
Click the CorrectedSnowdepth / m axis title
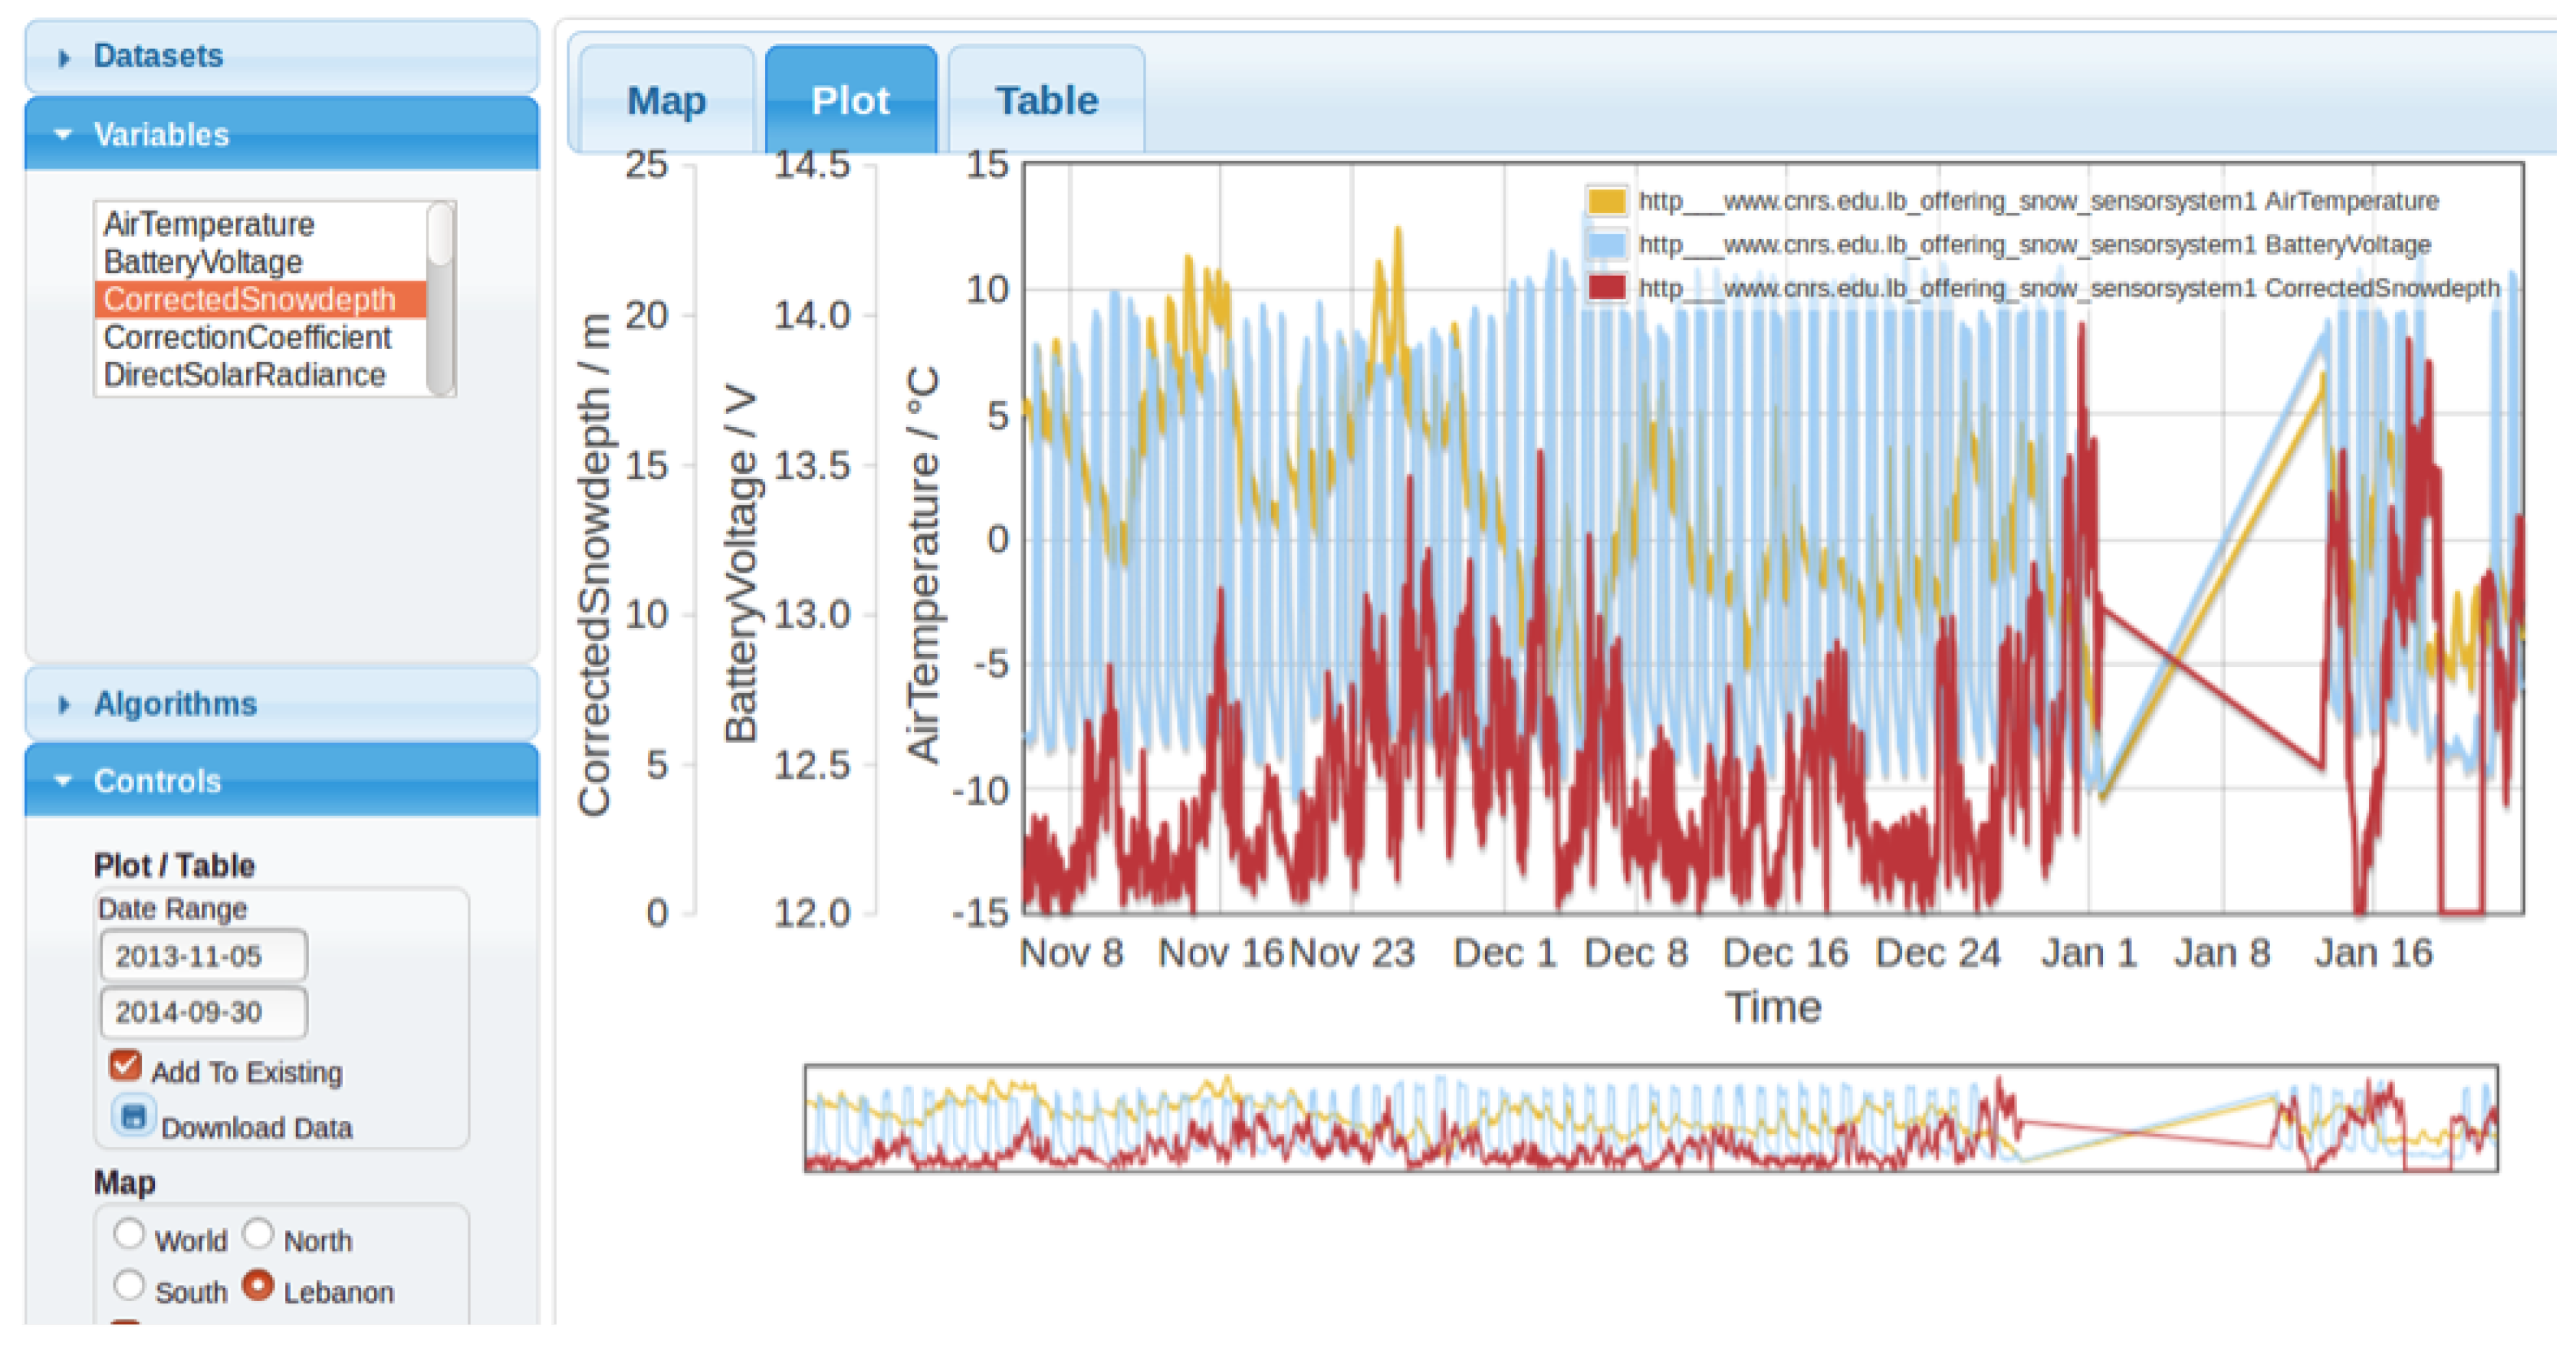(594, 564)
